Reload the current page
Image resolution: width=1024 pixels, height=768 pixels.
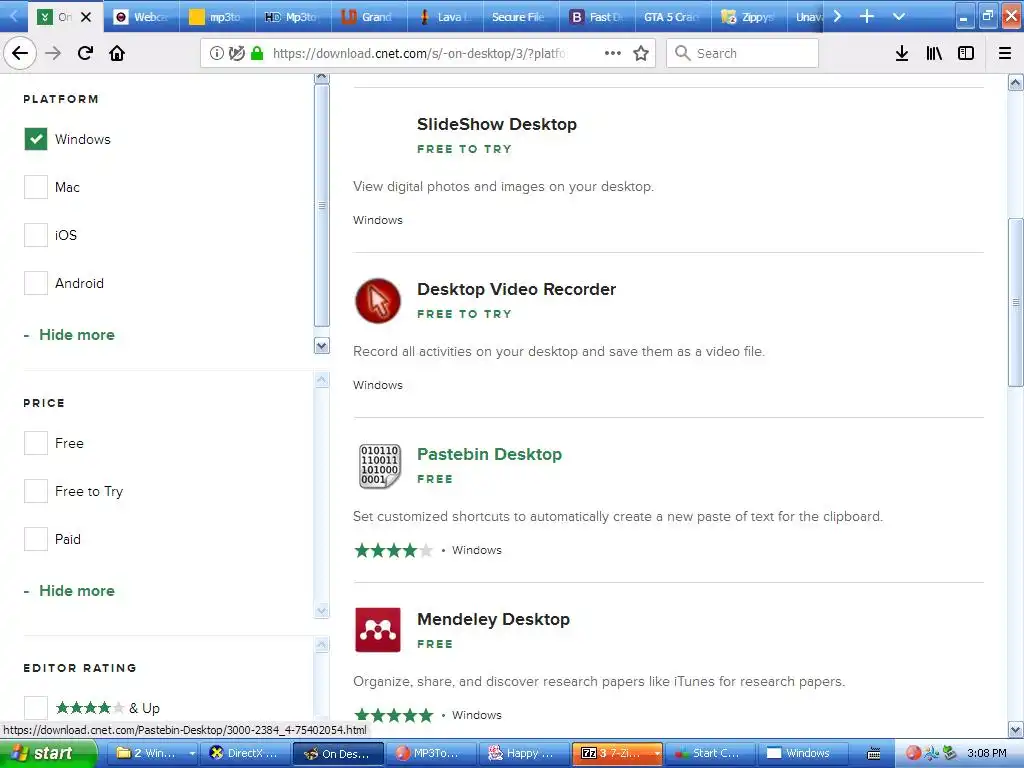click(x=85, y=53)
